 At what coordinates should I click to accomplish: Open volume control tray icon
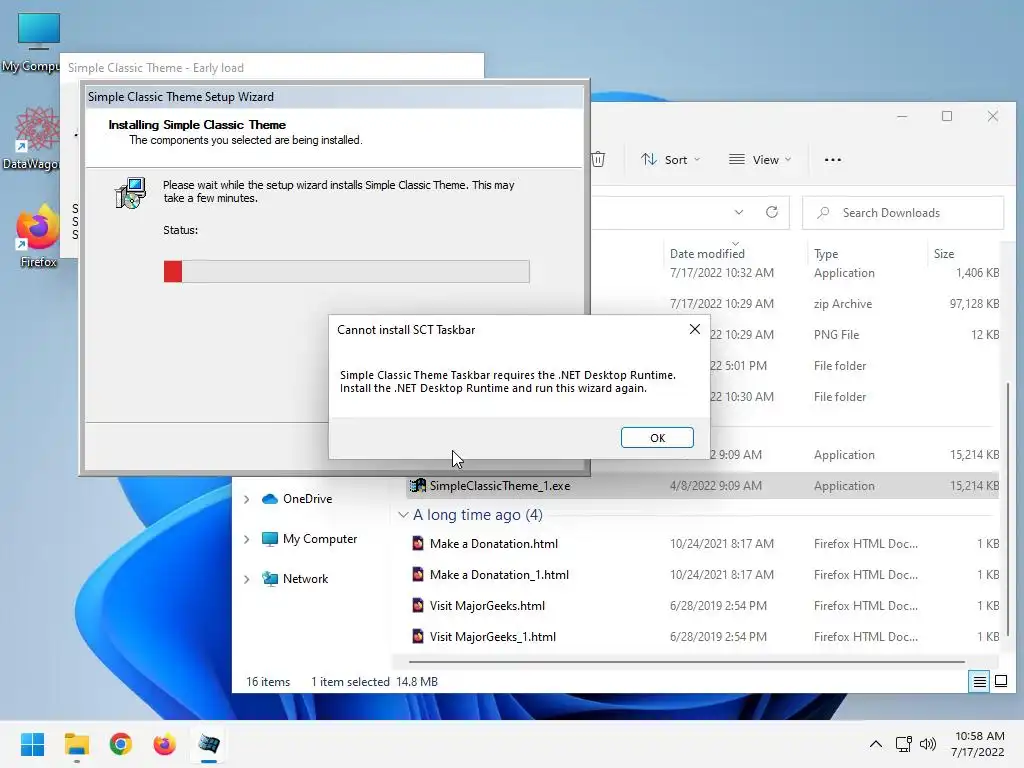coord(927,744)
